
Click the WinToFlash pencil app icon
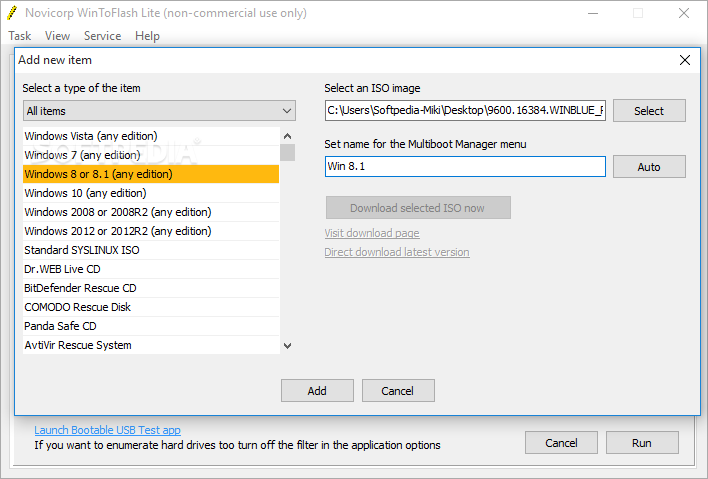click(x=12, y=13)
